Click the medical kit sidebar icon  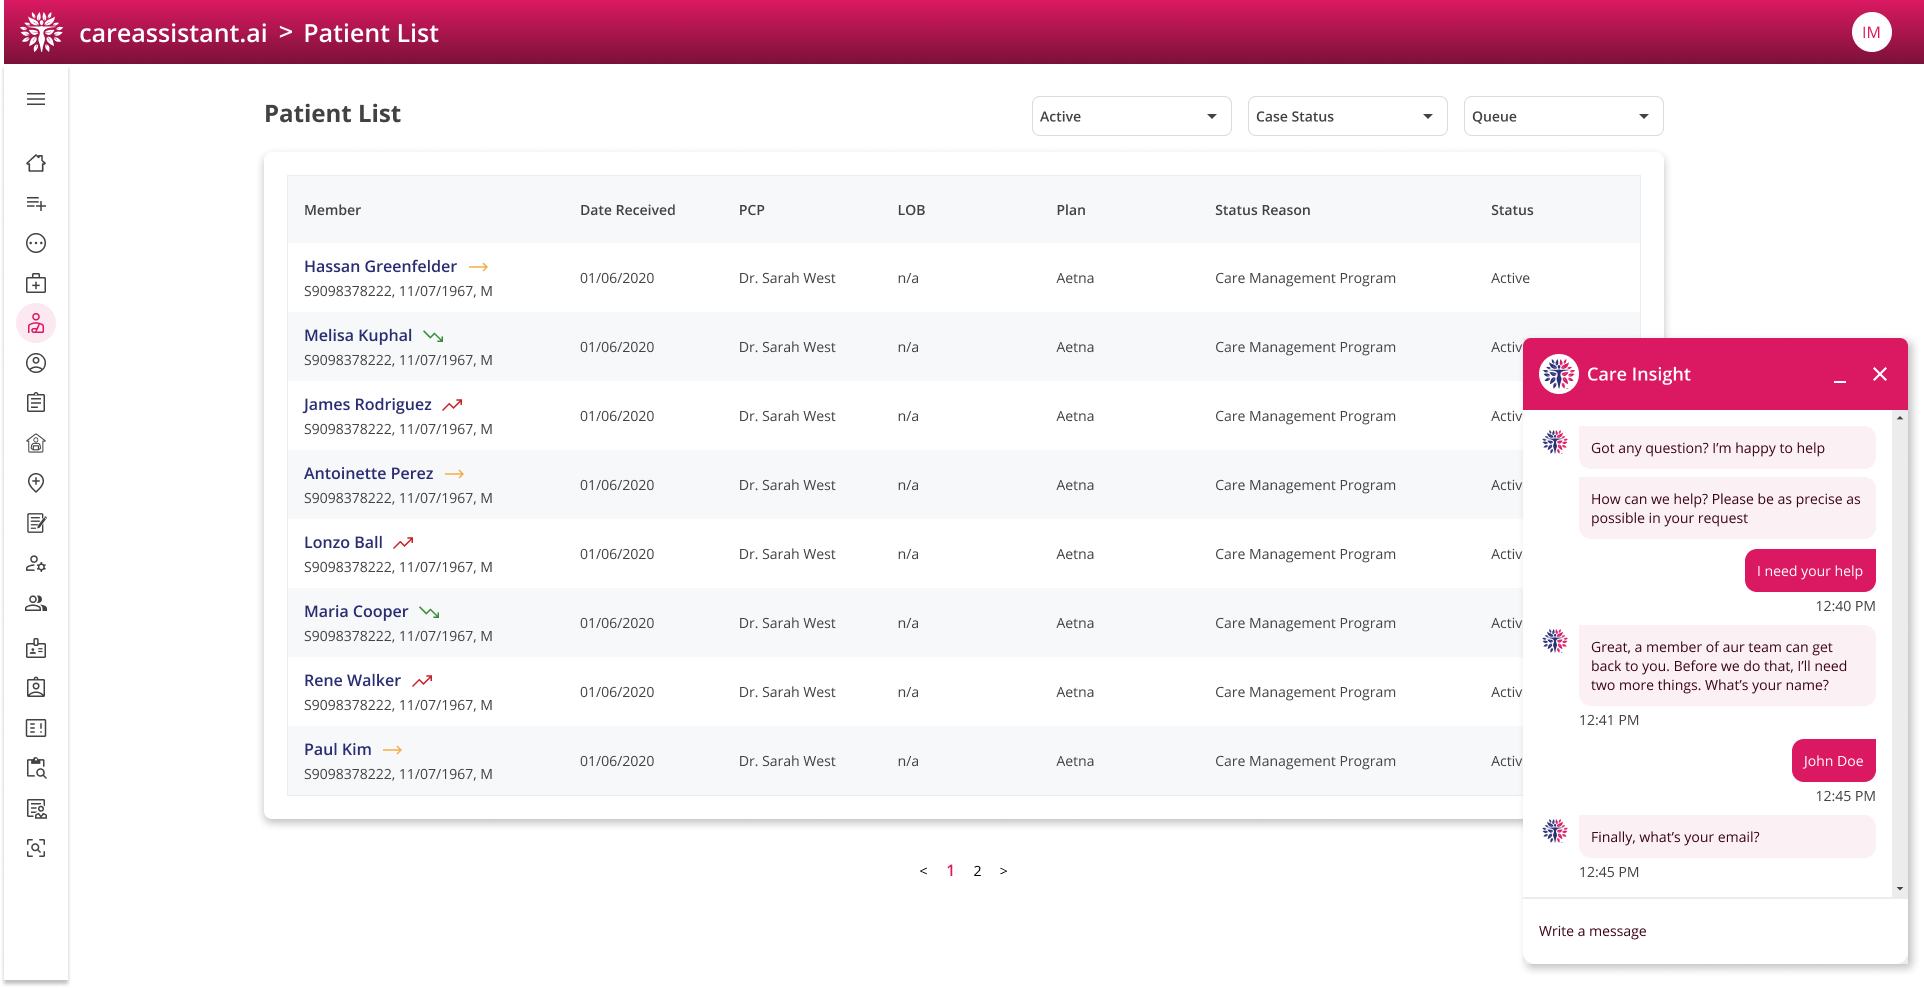point(36,283)
